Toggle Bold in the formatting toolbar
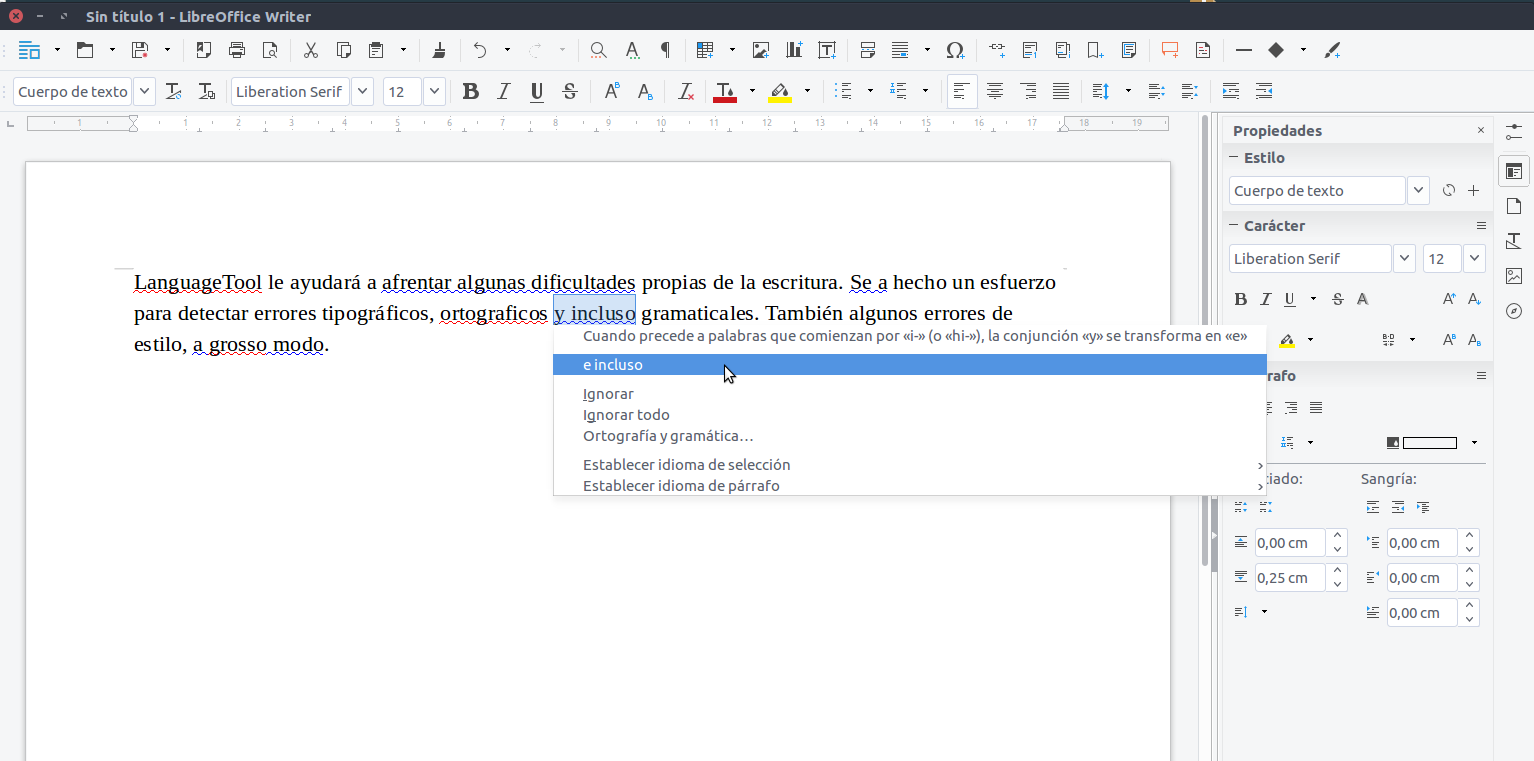1534x761 pixels. [x=470, y=92]
